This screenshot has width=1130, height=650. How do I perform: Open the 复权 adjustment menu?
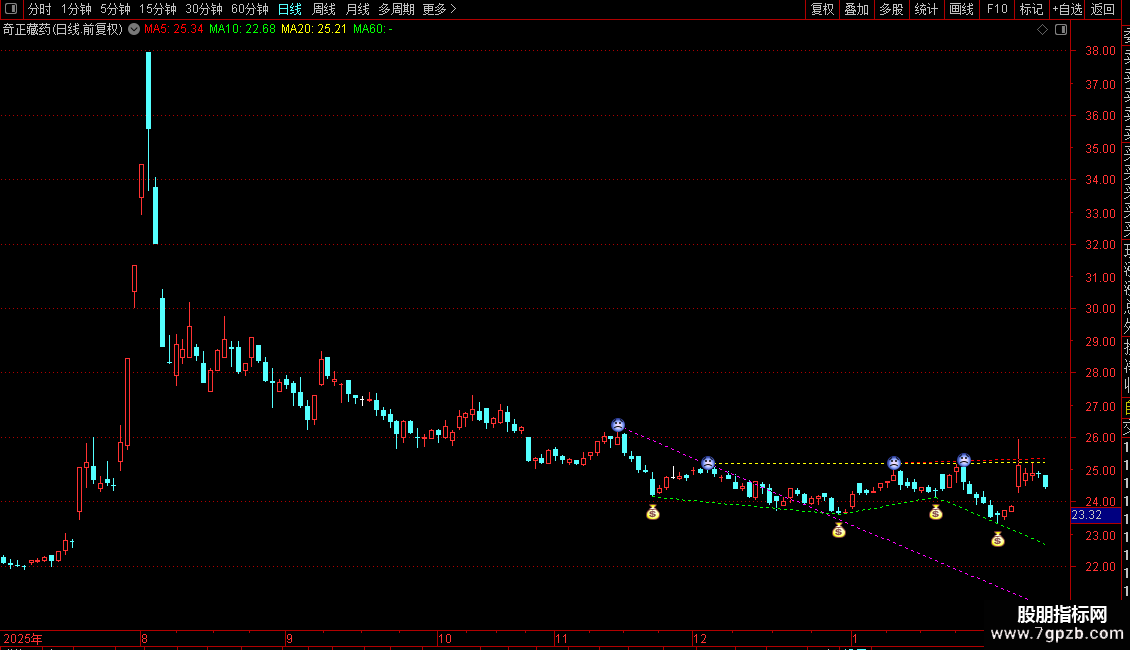coord(822,9)
